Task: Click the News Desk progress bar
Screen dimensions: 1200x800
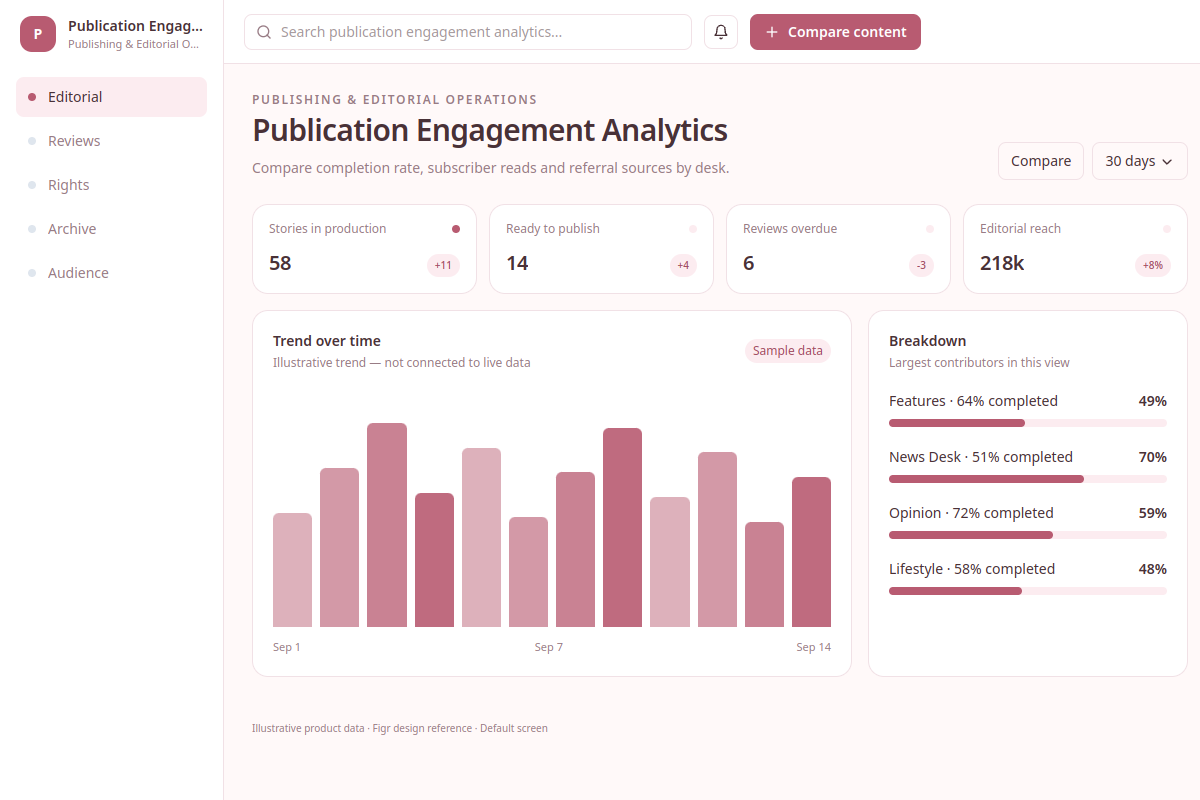Action: 1028,479
